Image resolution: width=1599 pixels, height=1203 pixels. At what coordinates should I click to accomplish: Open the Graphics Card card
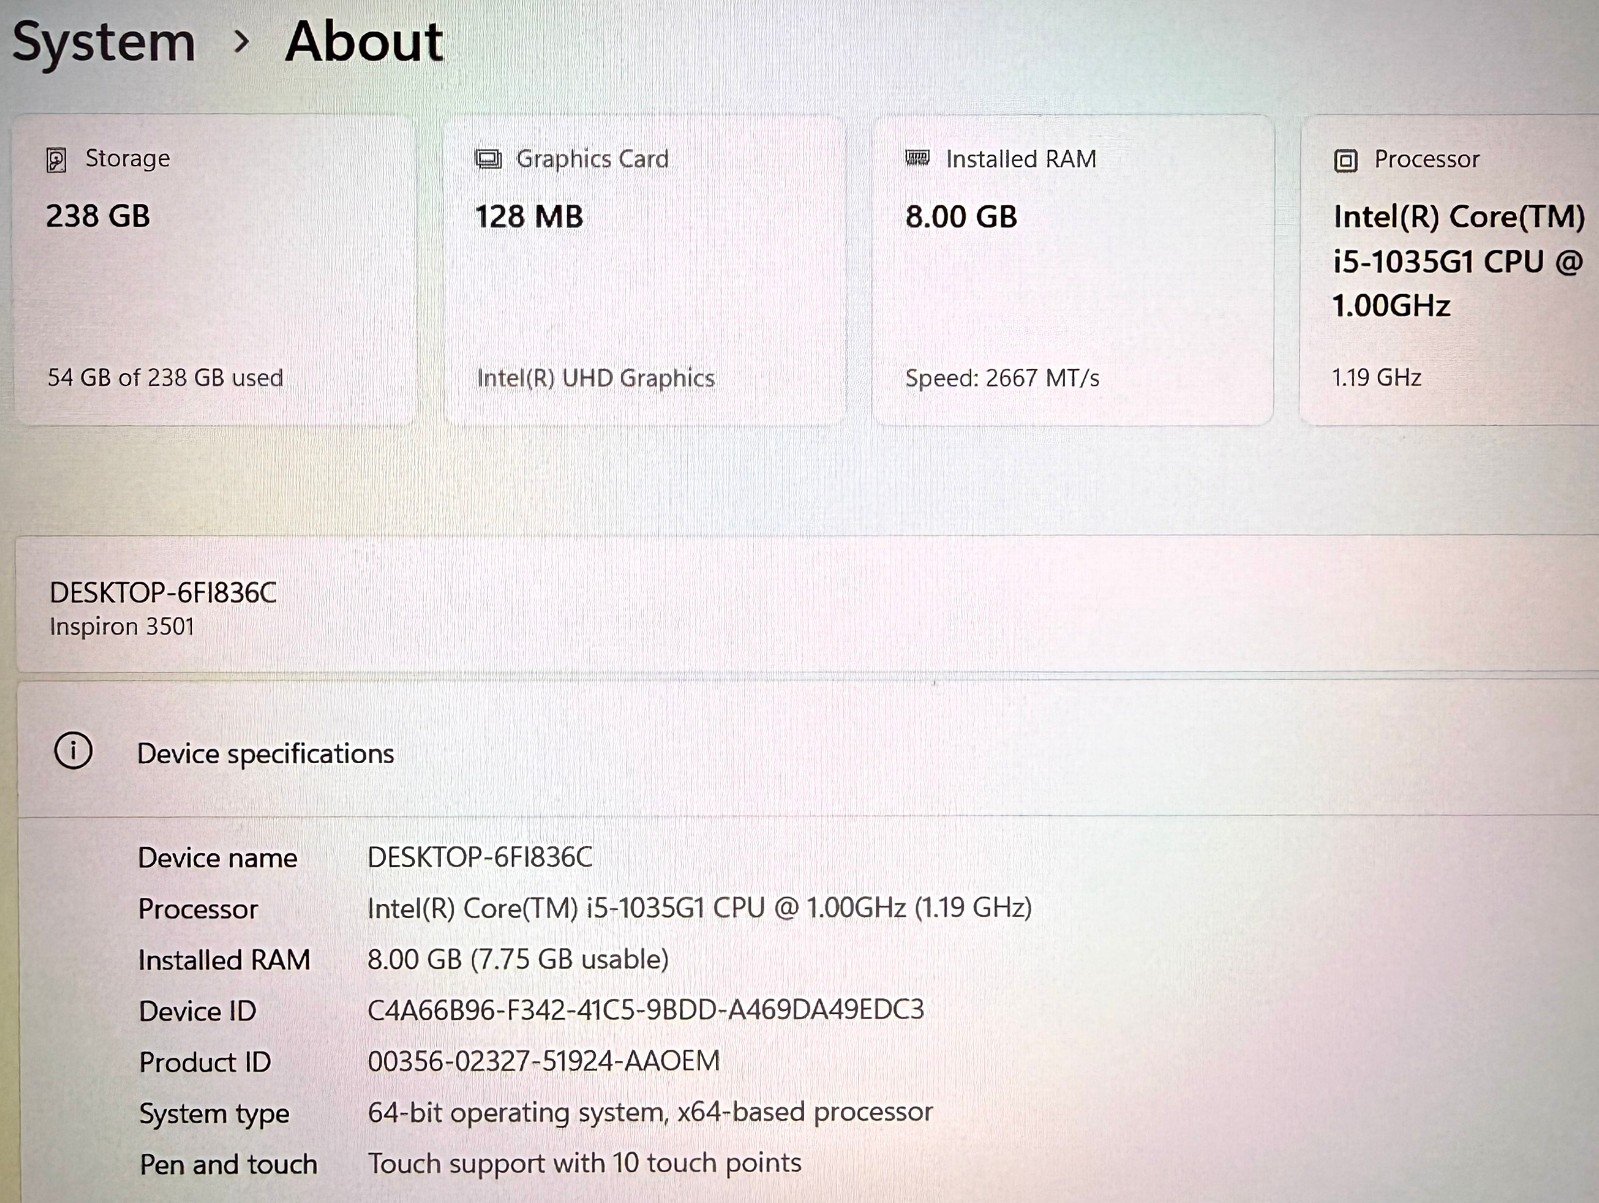pos(645,270)
